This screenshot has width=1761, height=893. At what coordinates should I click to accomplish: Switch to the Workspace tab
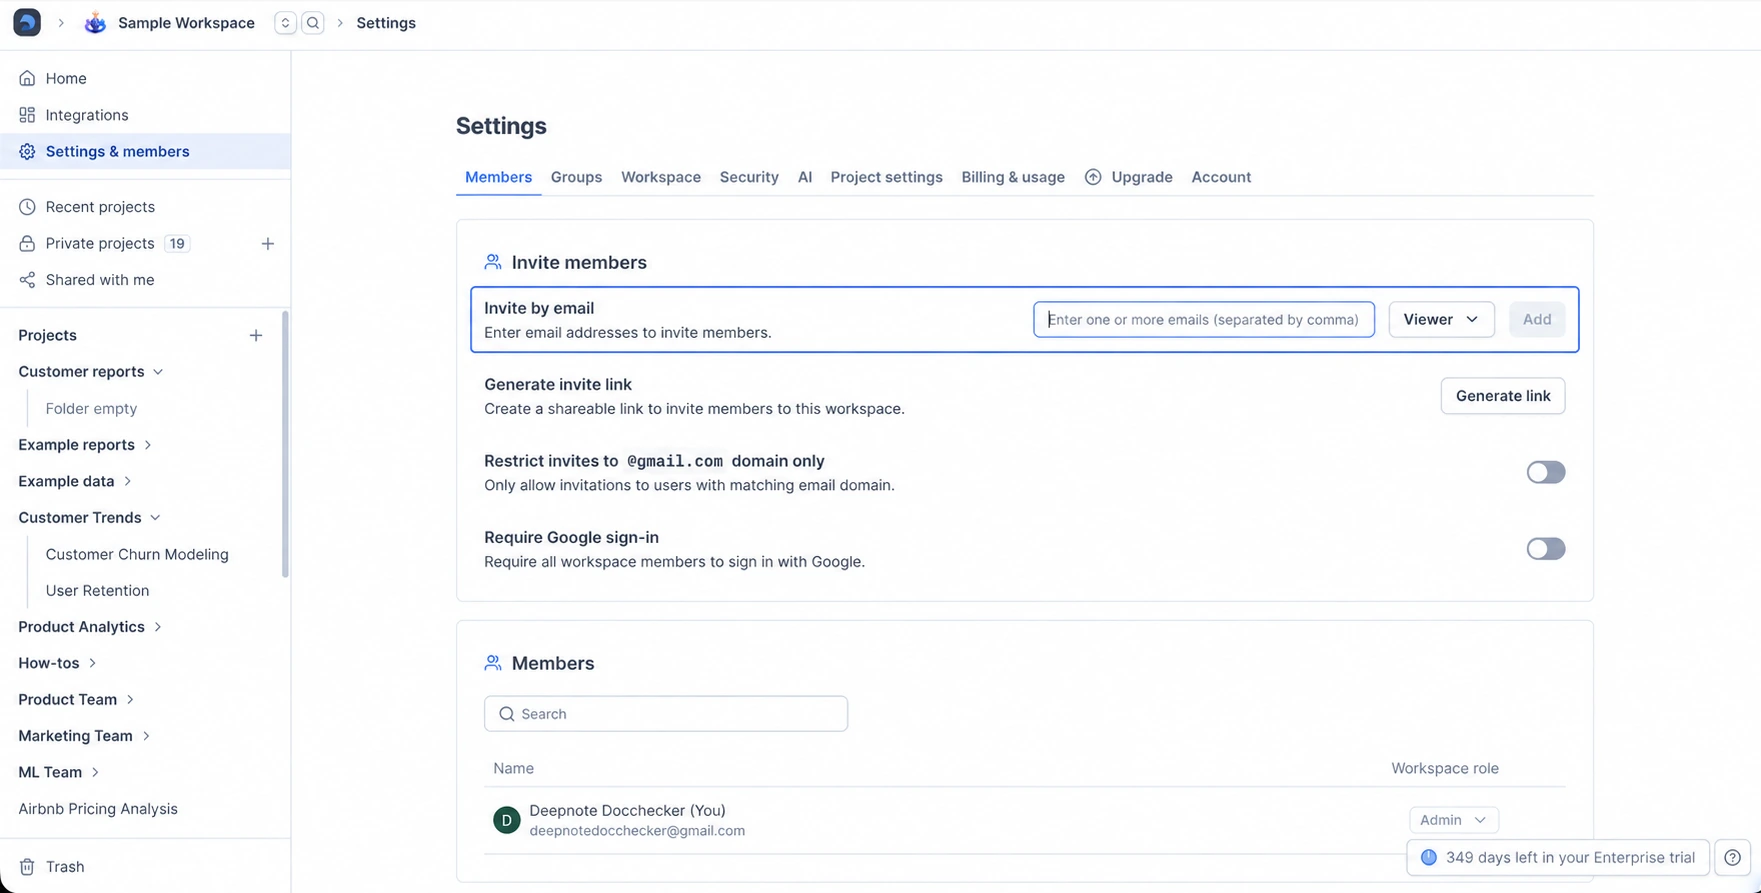(661, 177)
